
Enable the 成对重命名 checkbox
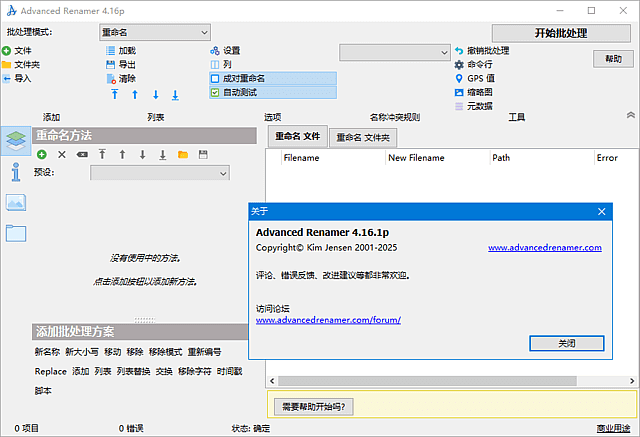215,78
